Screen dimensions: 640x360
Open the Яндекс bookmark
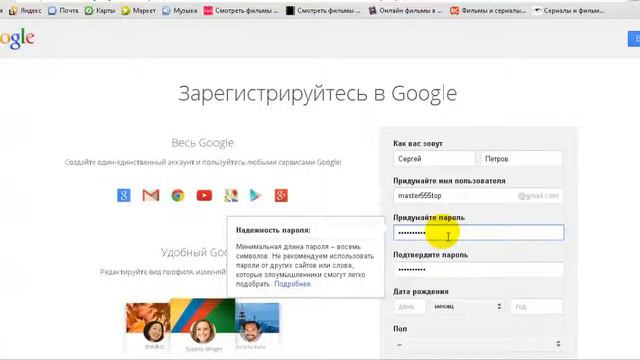point(25,11)
